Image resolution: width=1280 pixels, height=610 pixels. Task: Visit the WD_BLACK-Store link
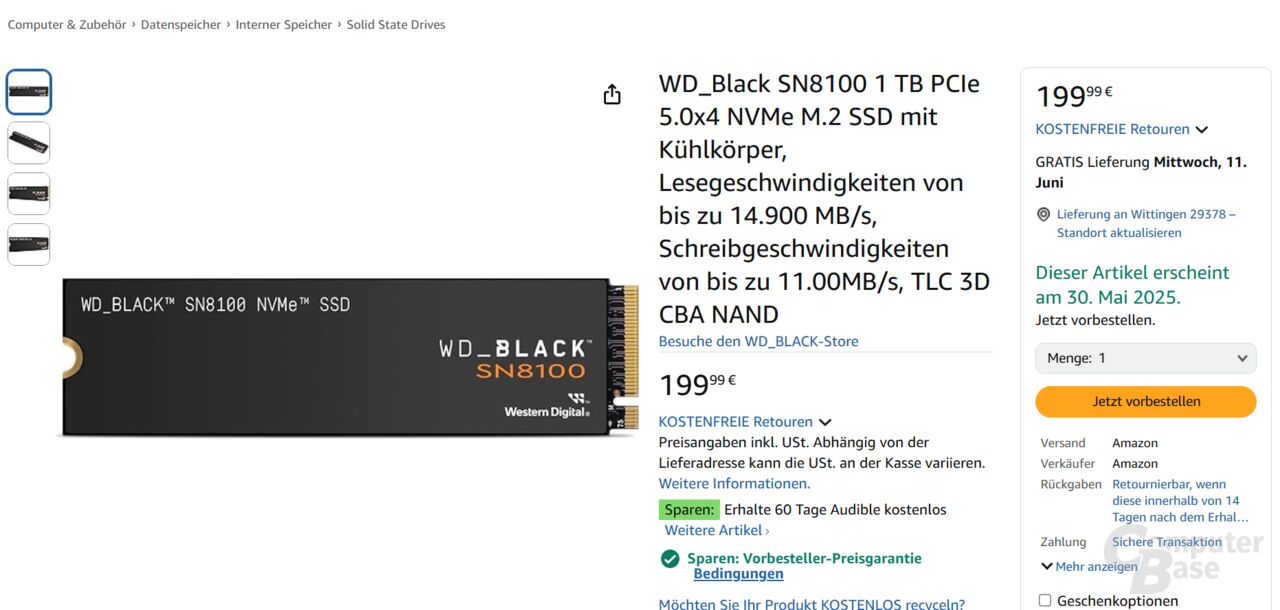tap(758, 342)
